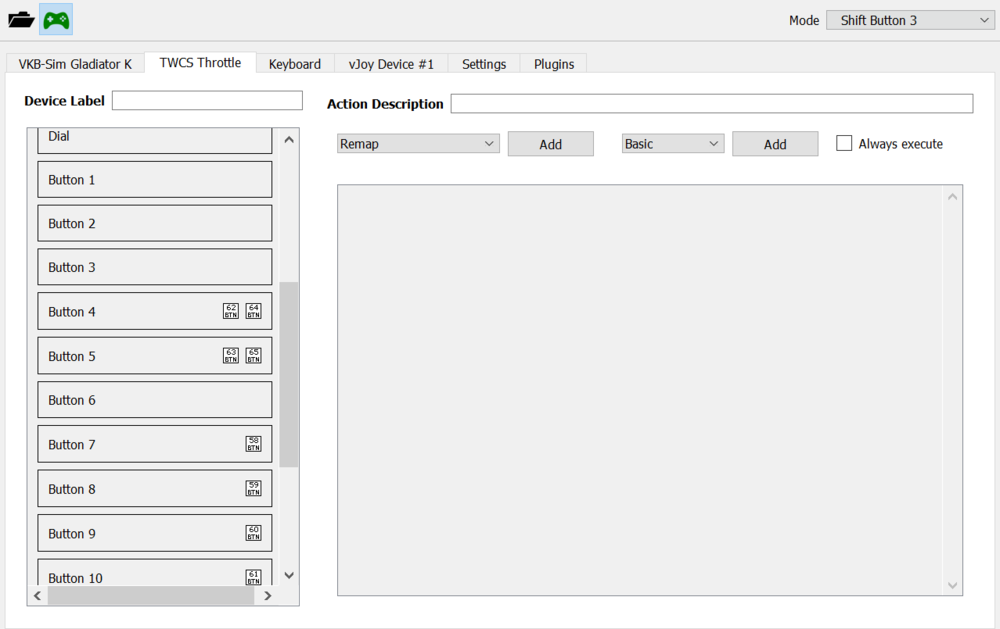Open the Mode dropdown showing Shift Button 3
Viewport: 1000px width, 629px height.
coord(910,20)
